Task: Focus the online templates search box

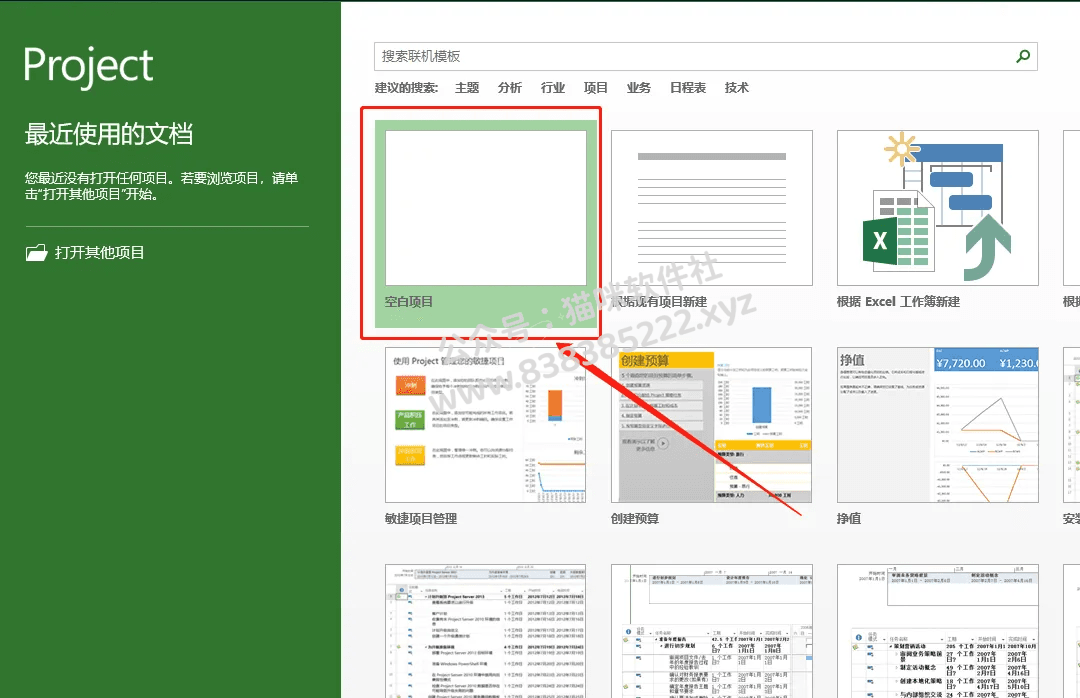Action: (x=705, y=57)
